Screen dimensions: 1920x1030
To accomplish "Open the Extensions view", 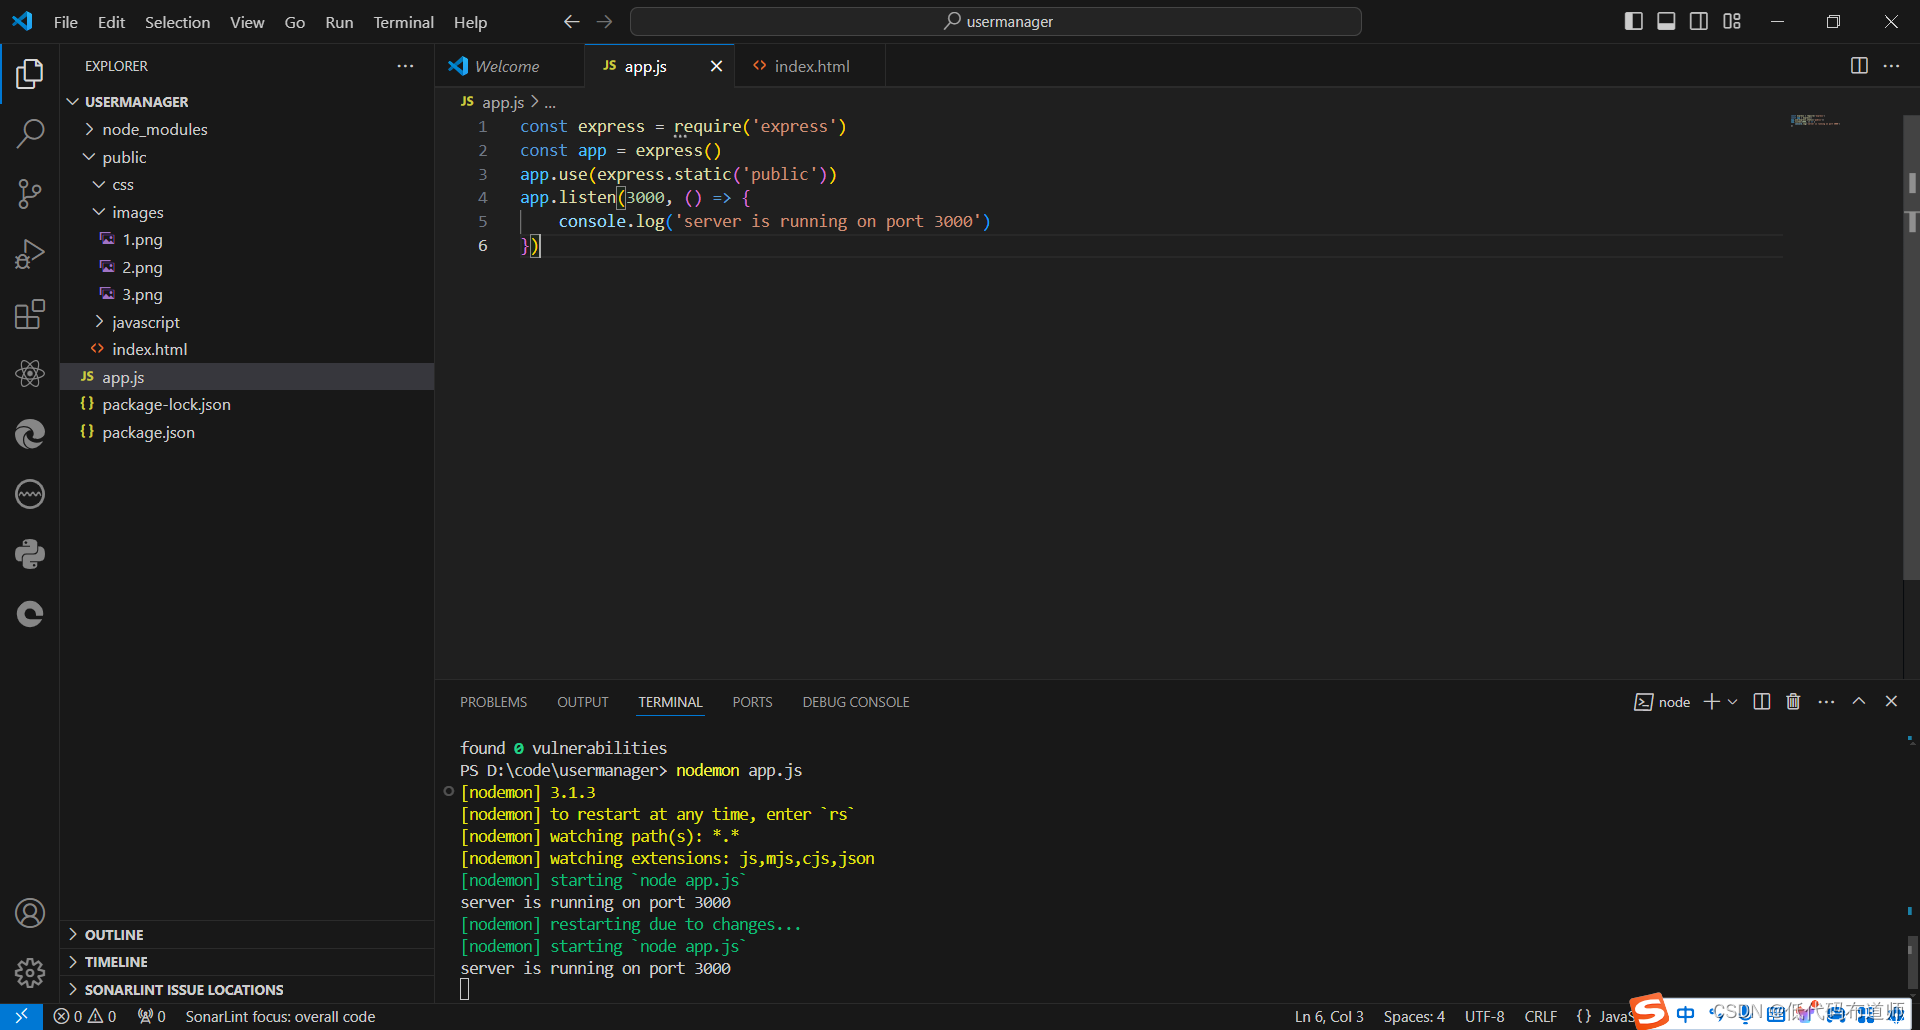I will click(30, 314).
